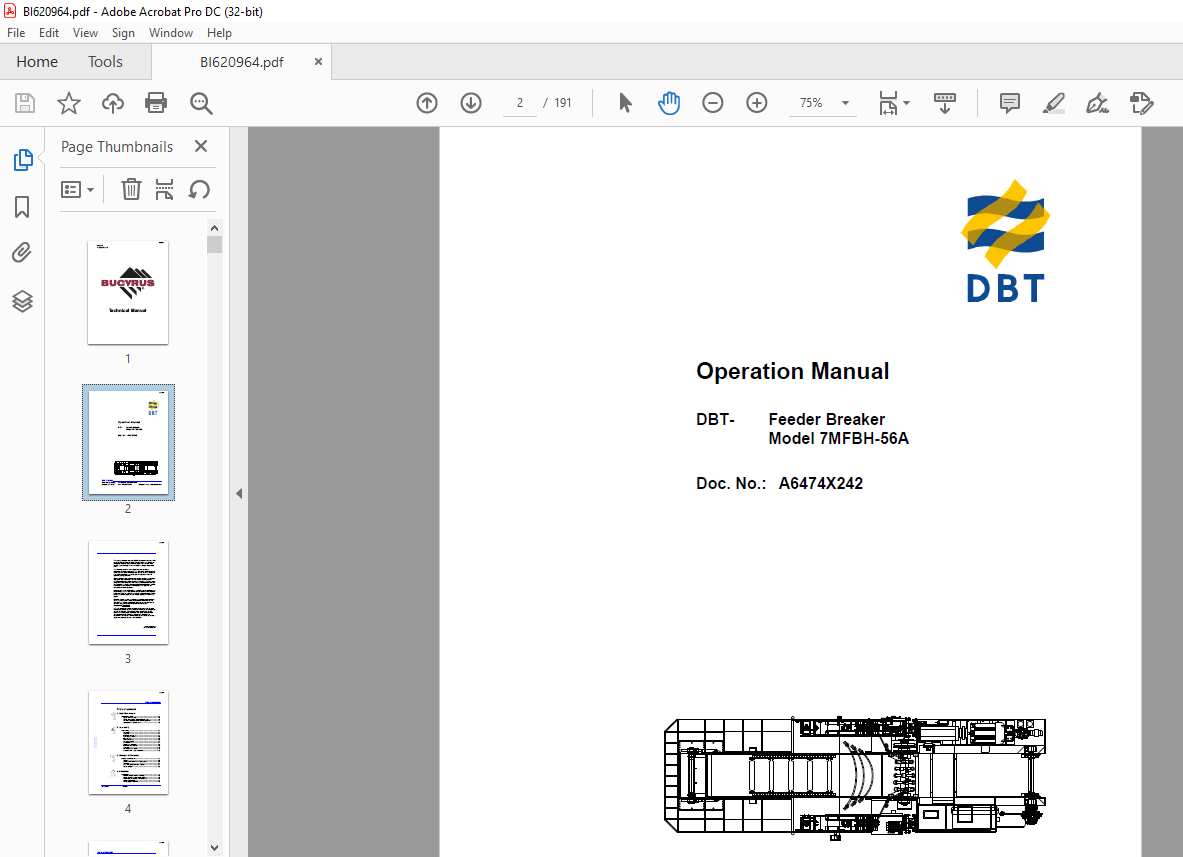Close the Page Thumbnails panel
1183x857 pixels.
click(x=201, y=146)
